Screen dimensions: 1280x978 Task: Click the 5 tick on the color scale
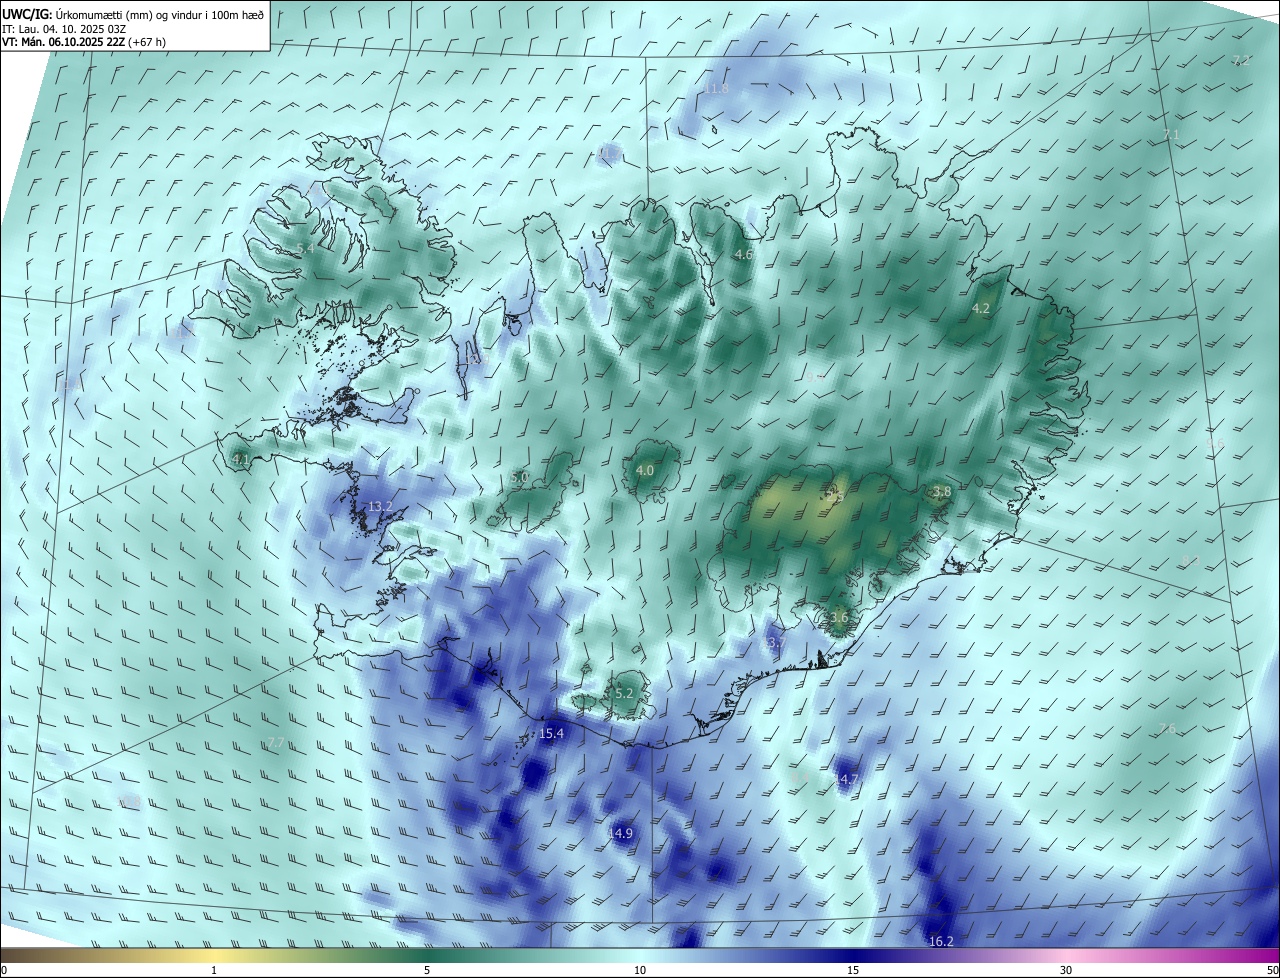[x=427, y=970]
